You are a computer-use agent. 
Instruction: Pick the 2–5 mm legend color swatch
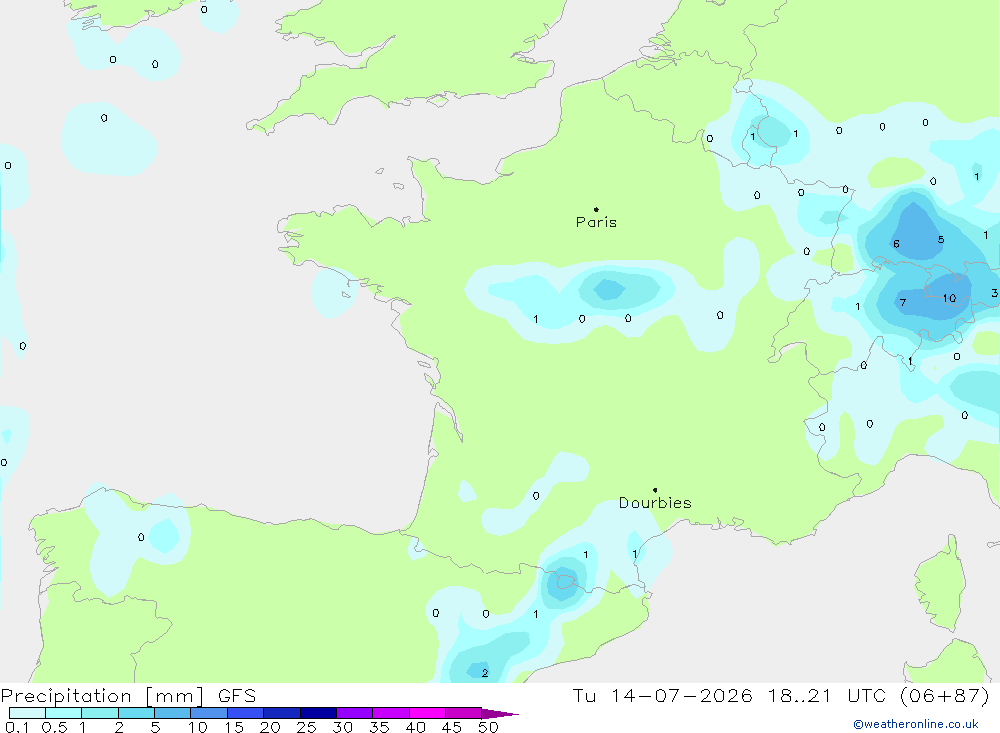(x=136, y=713)
